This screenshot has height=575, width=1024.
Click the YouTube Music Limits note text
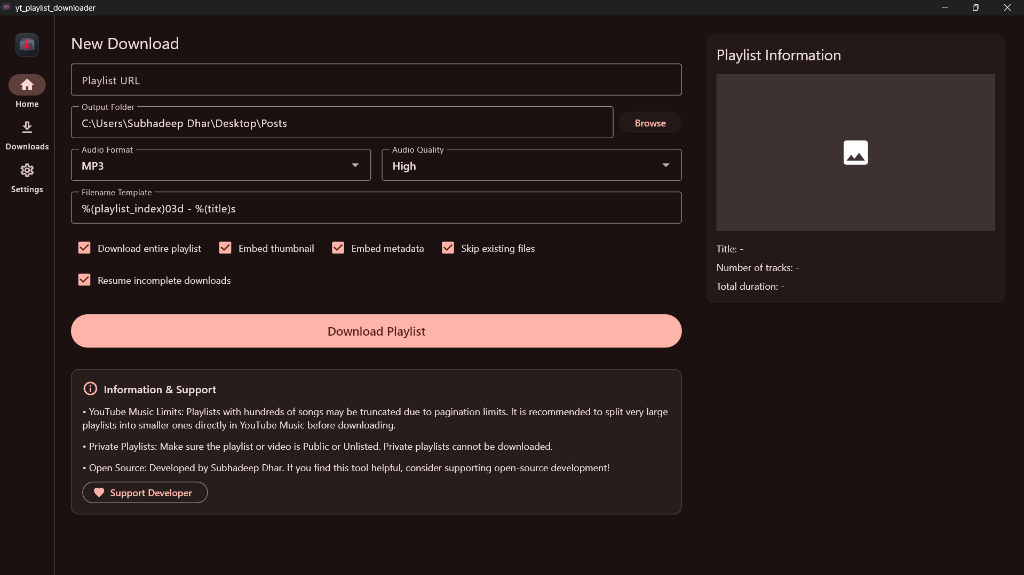pyautogui.click(x=375, y=418)
